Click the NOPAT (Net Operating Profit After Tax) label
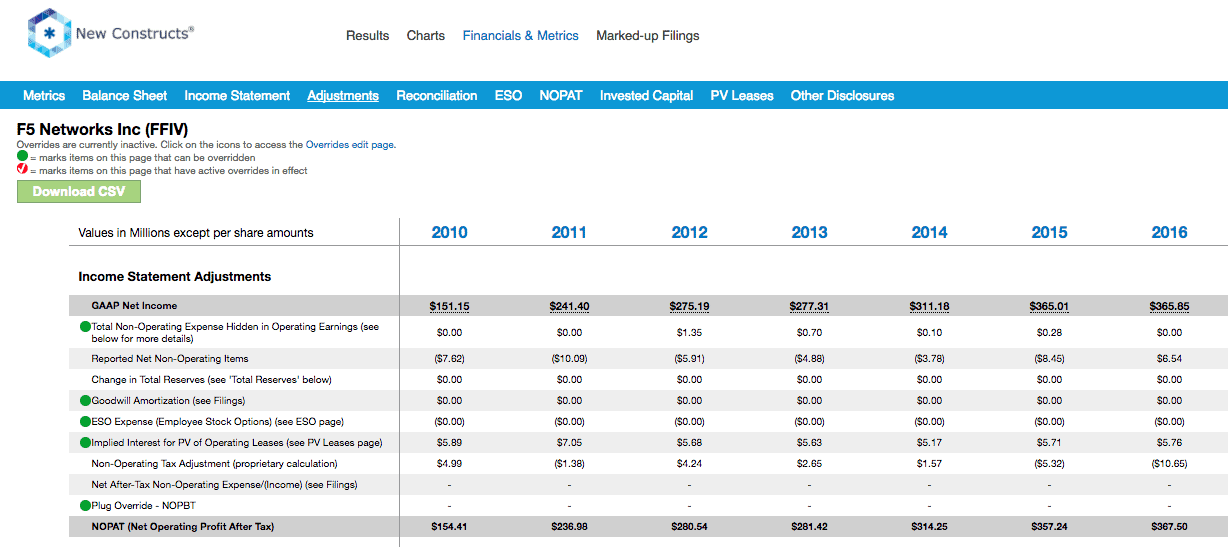 (x=183, y=527)
